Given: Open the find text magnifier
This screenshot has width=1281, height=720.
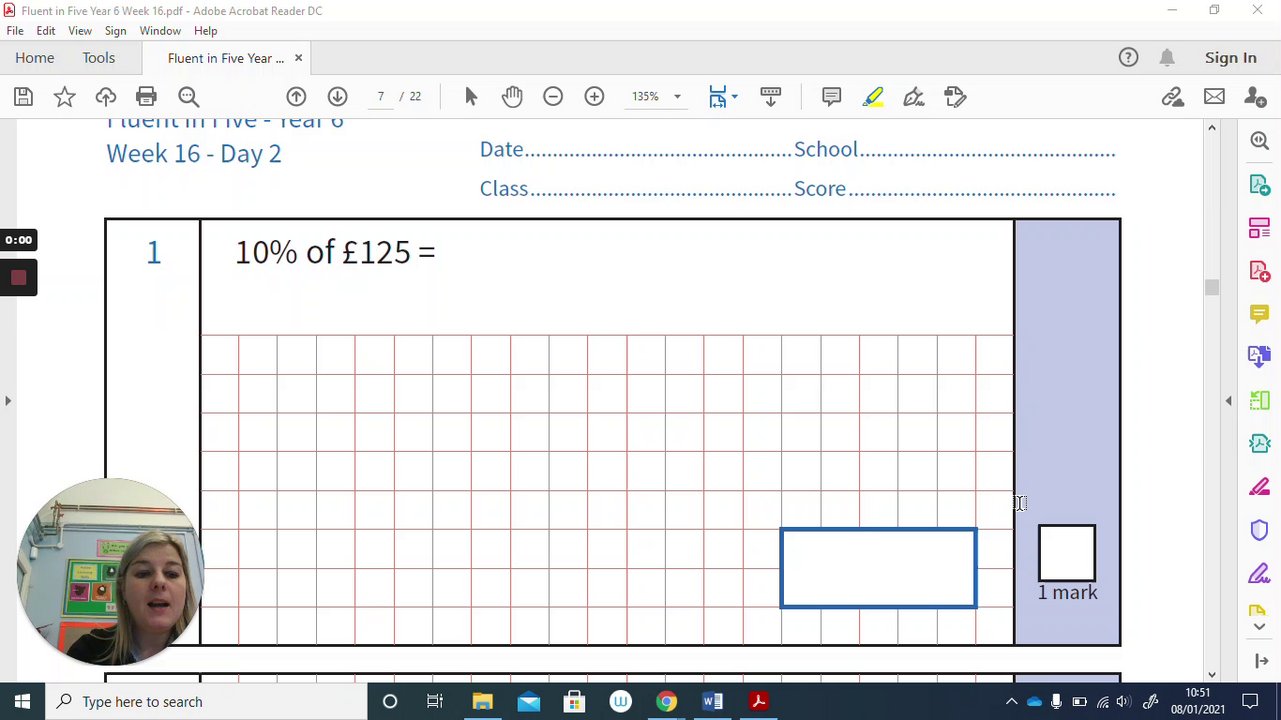Looking at the screenshot, I should [x=188, y=97].
